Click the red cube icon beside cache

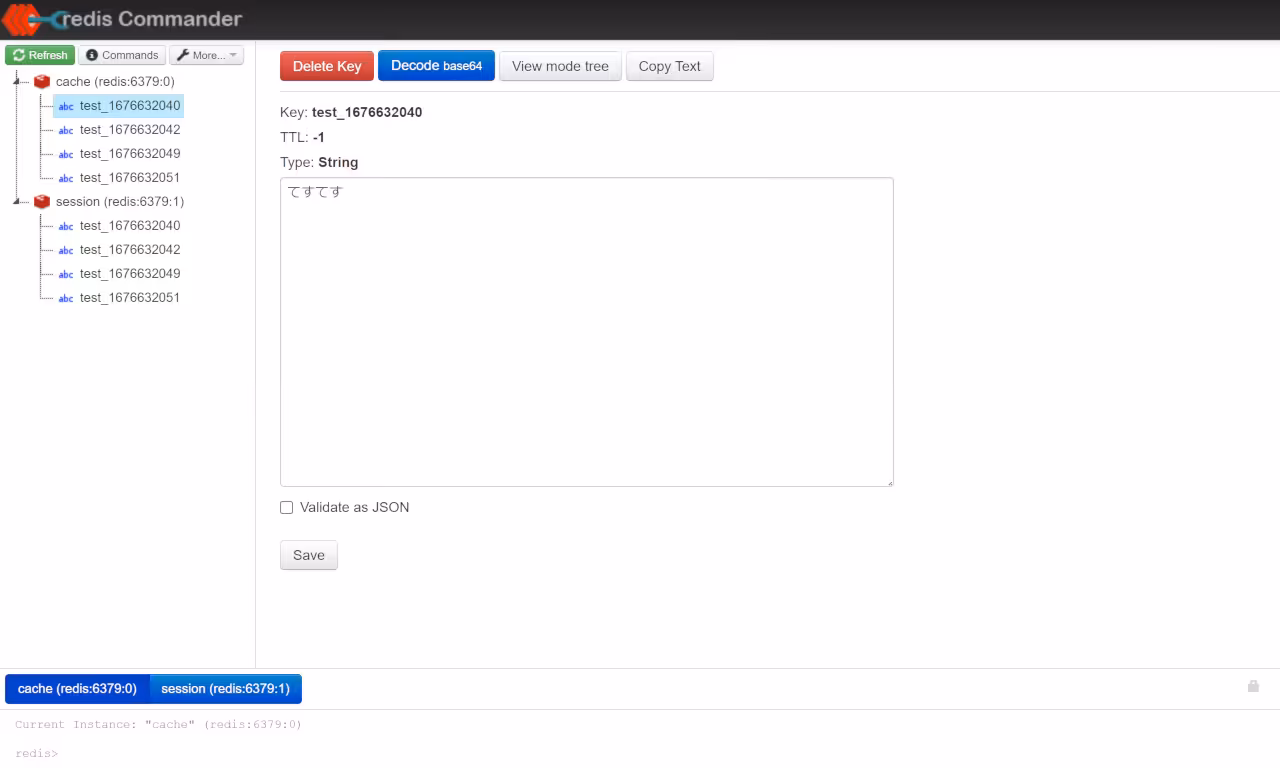point(42,82)
